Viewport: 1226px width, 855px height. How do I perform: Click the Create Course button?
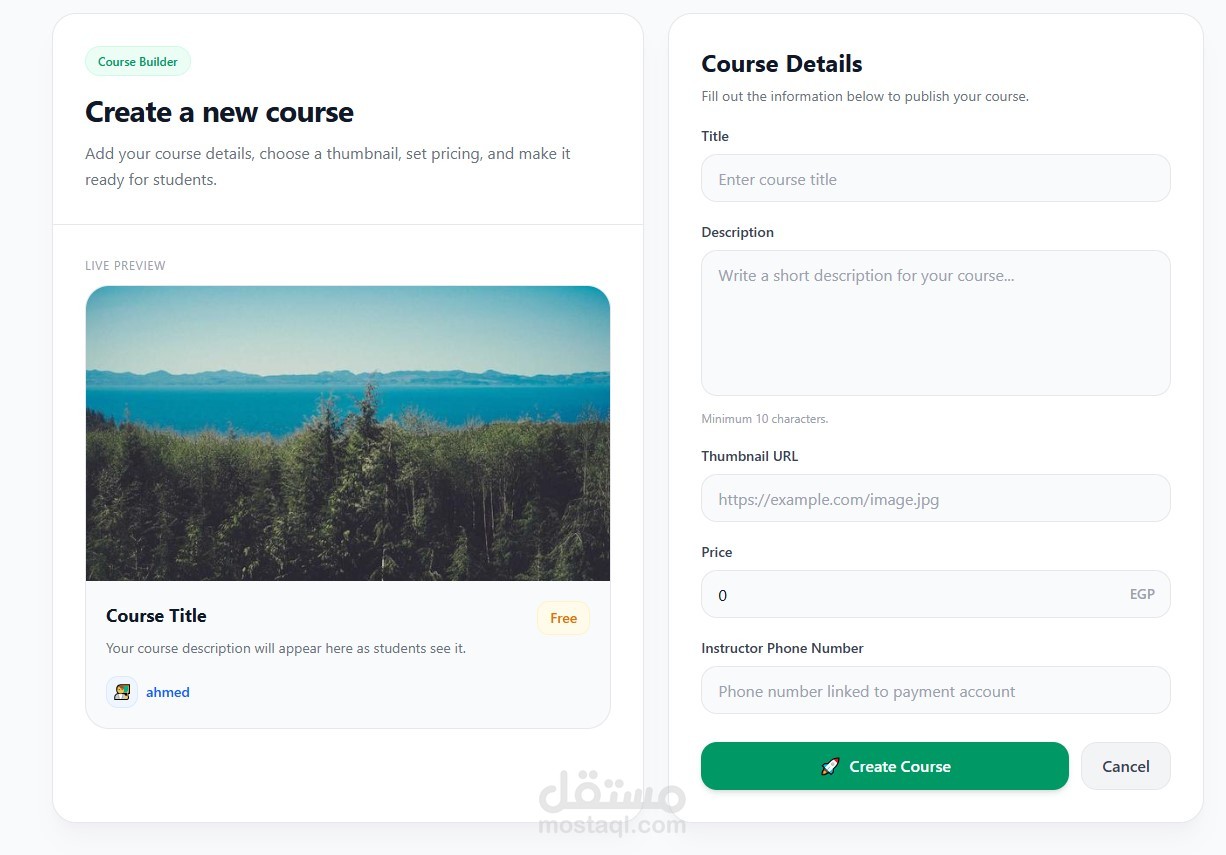[885, 766]
